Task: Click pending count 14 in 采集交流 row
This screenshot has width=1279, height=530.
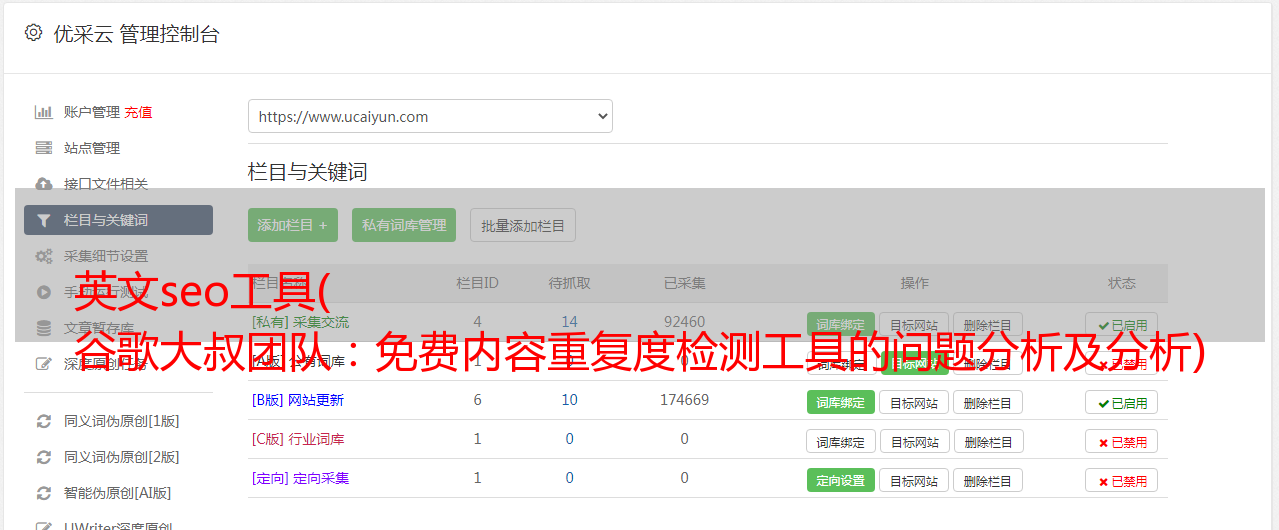Action: coord(569,322)
